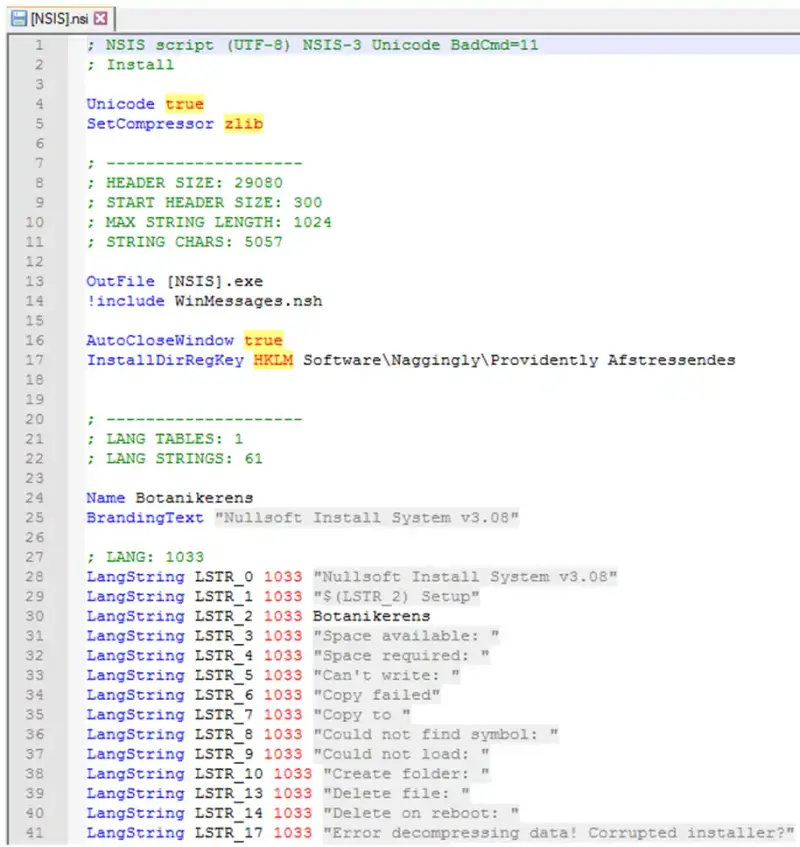Click BrandingText string 'Nullsoft Install System v3.08'
Viewport: 800px width, 847px height.
tap(367, 517)
